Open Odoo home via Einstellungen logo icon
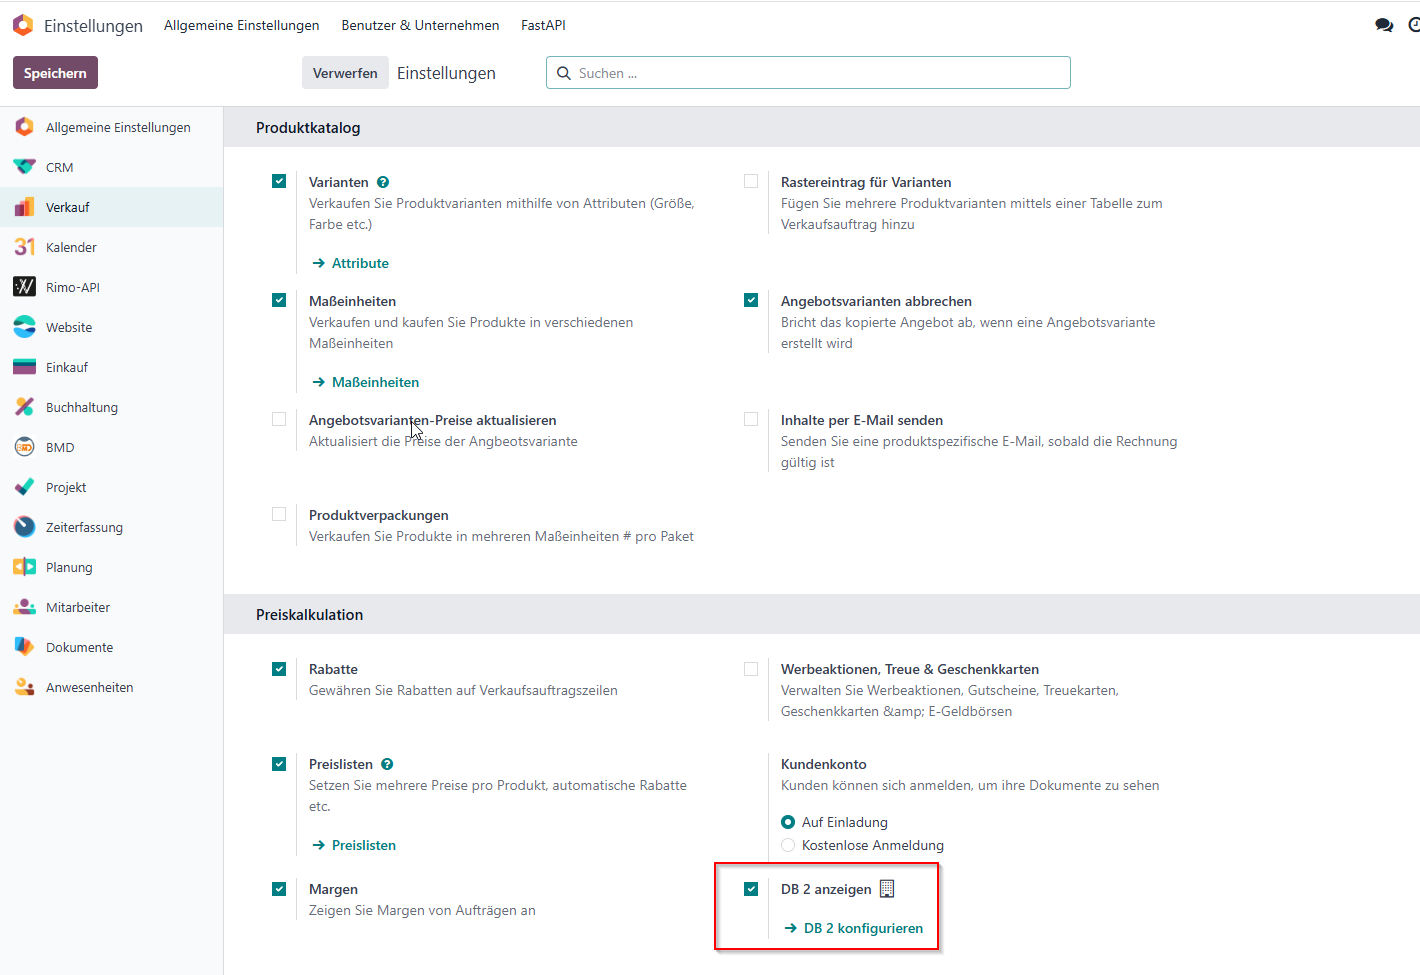Viewport: 1420px width, 975px height. coord(23,25)
